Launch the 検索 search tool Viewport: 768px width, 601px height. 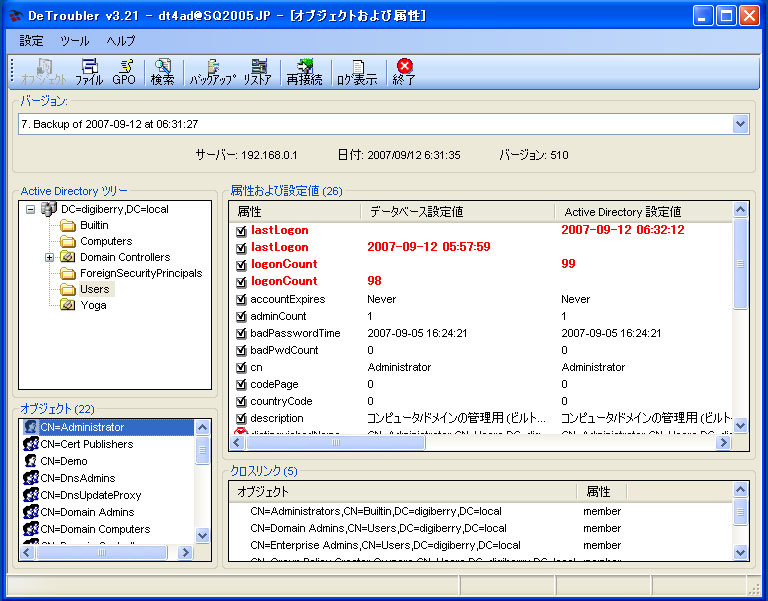tap(163, 72)
